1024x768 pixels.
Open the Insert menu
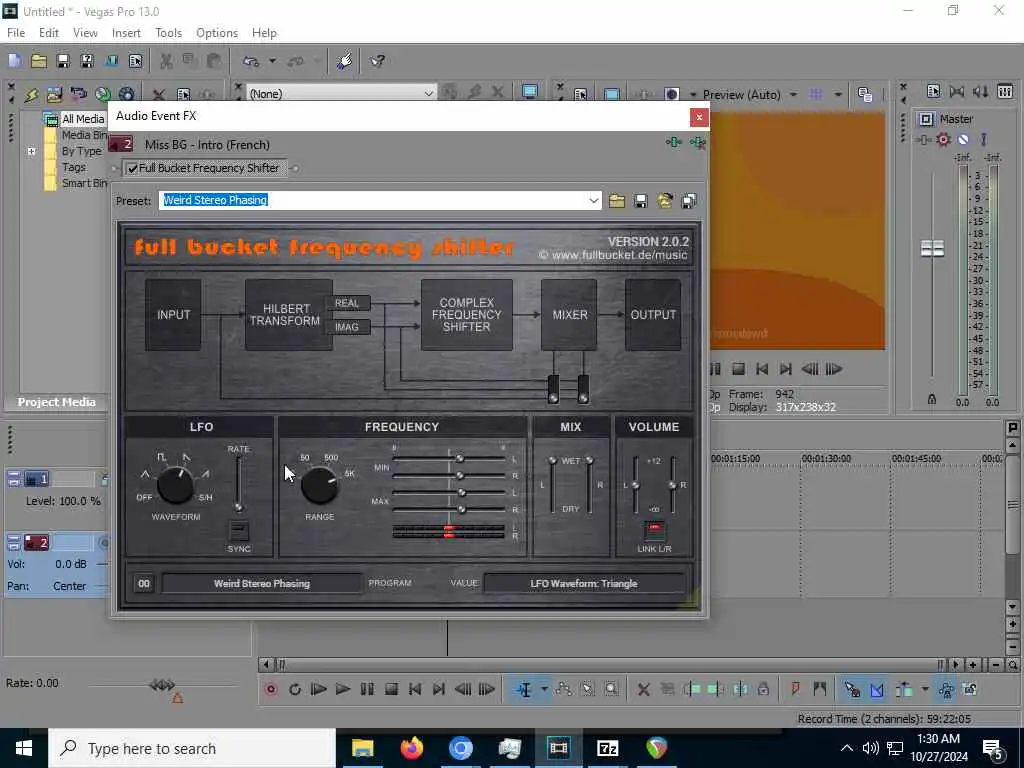point(126,33)
